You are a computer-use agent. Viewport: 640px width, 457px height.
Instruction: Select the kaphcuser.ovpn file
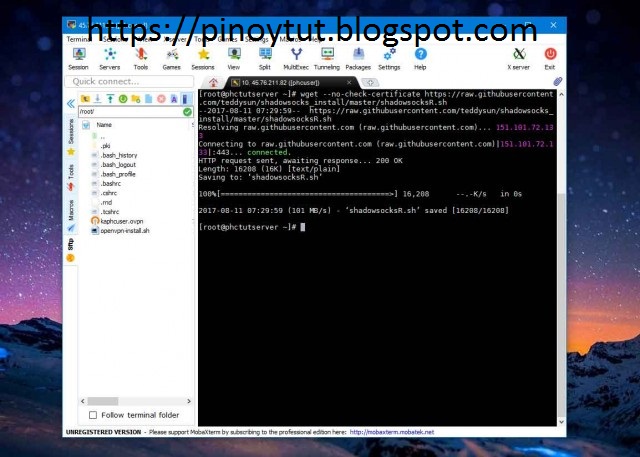pos(122,221)
